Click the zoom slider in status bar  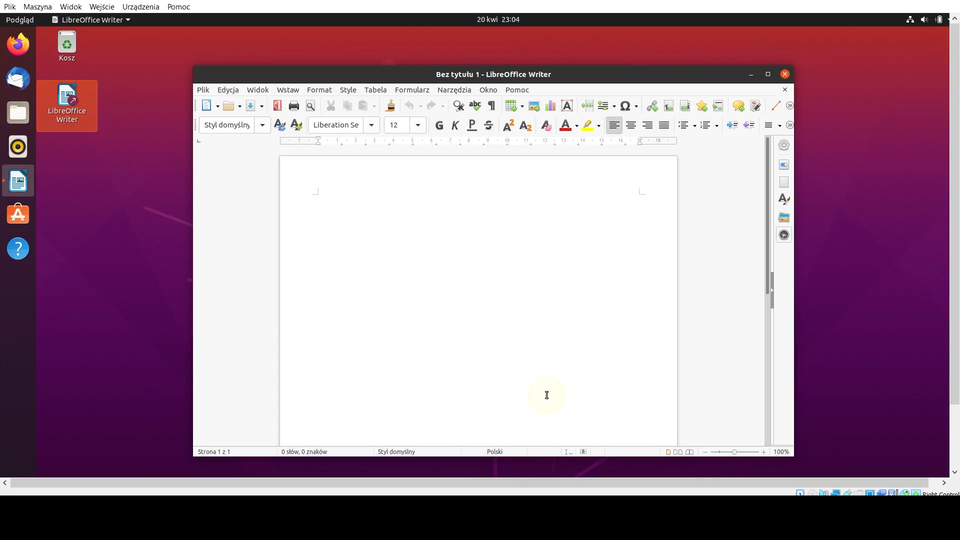(734, 452)
